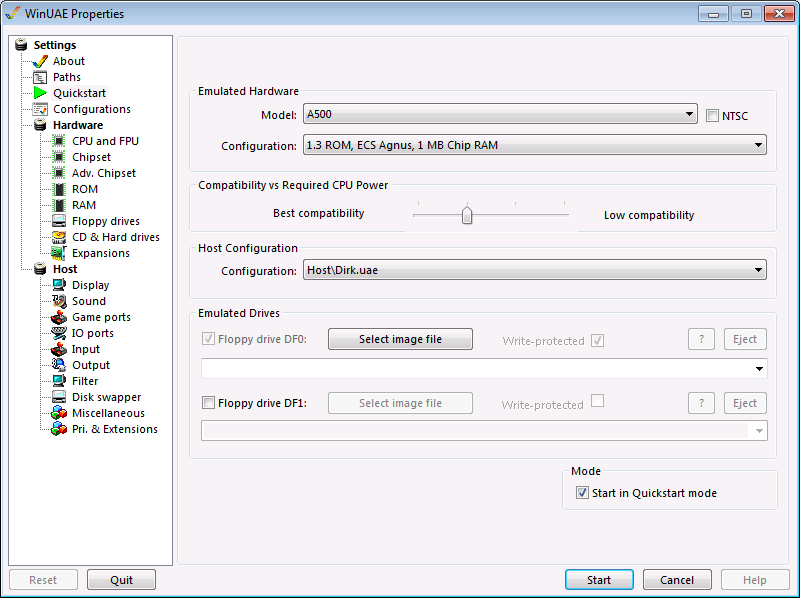The width and height of the screenshot is (800, 598).
Task: Click the Disk swapper icon
Action: pyautogui.click(x=59, y=397)
